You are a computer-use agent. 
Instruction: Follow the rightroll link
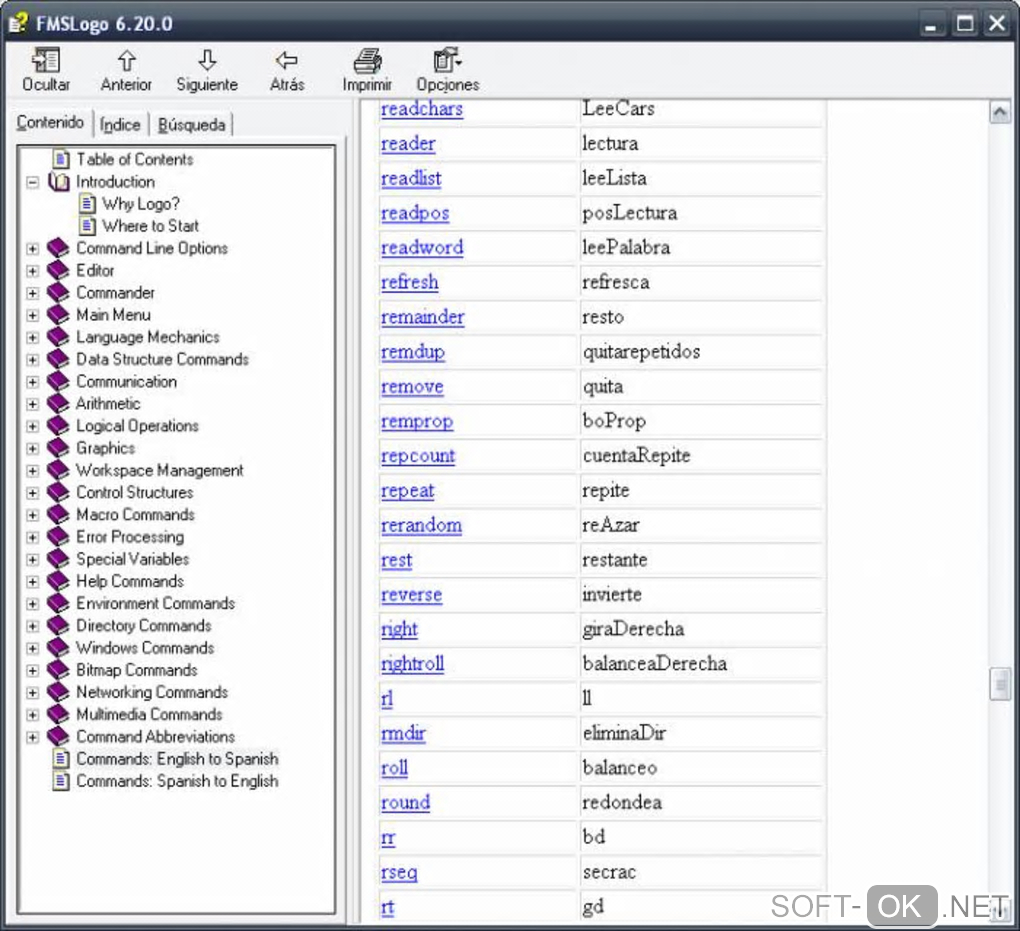(412, 664)
